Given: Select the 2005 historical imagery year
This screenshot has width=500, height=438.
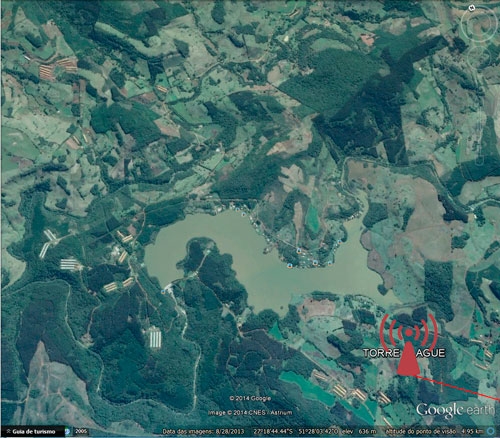Looking at the screenshot, I should (x=81, y=431).
